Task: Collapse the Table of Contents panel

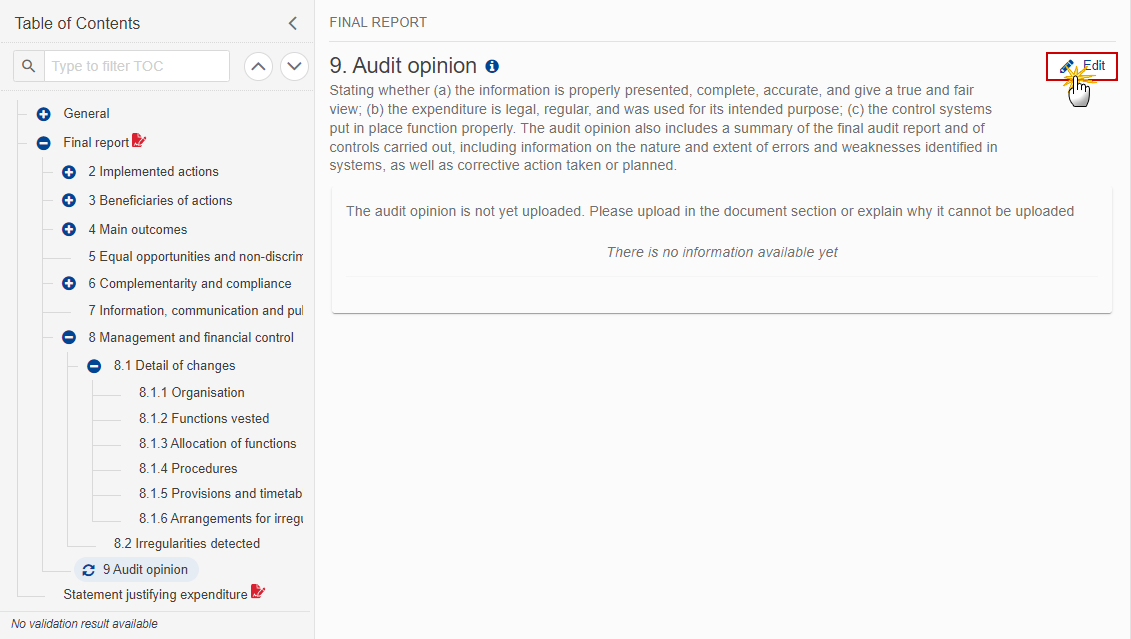Action: pyautogui.click(x=293, y=23)
